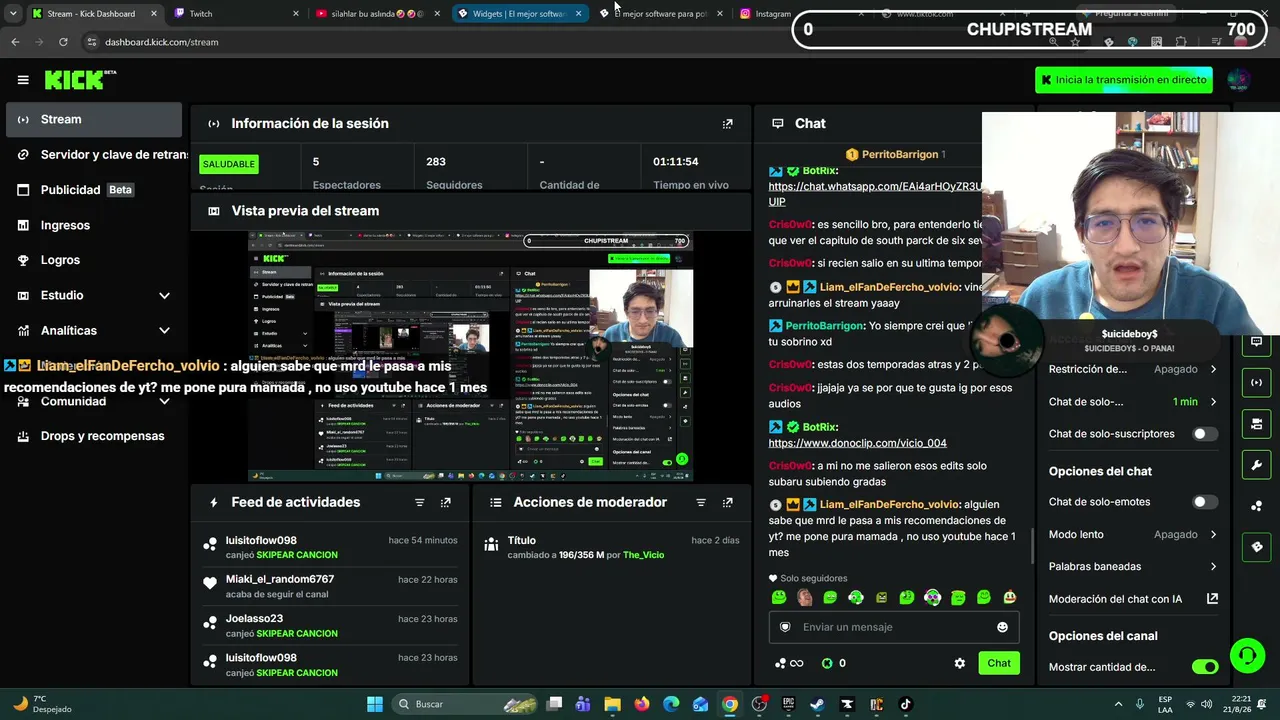Show hidden system tray icons
Screen dimensions: 1280x720
[1119, 704]
